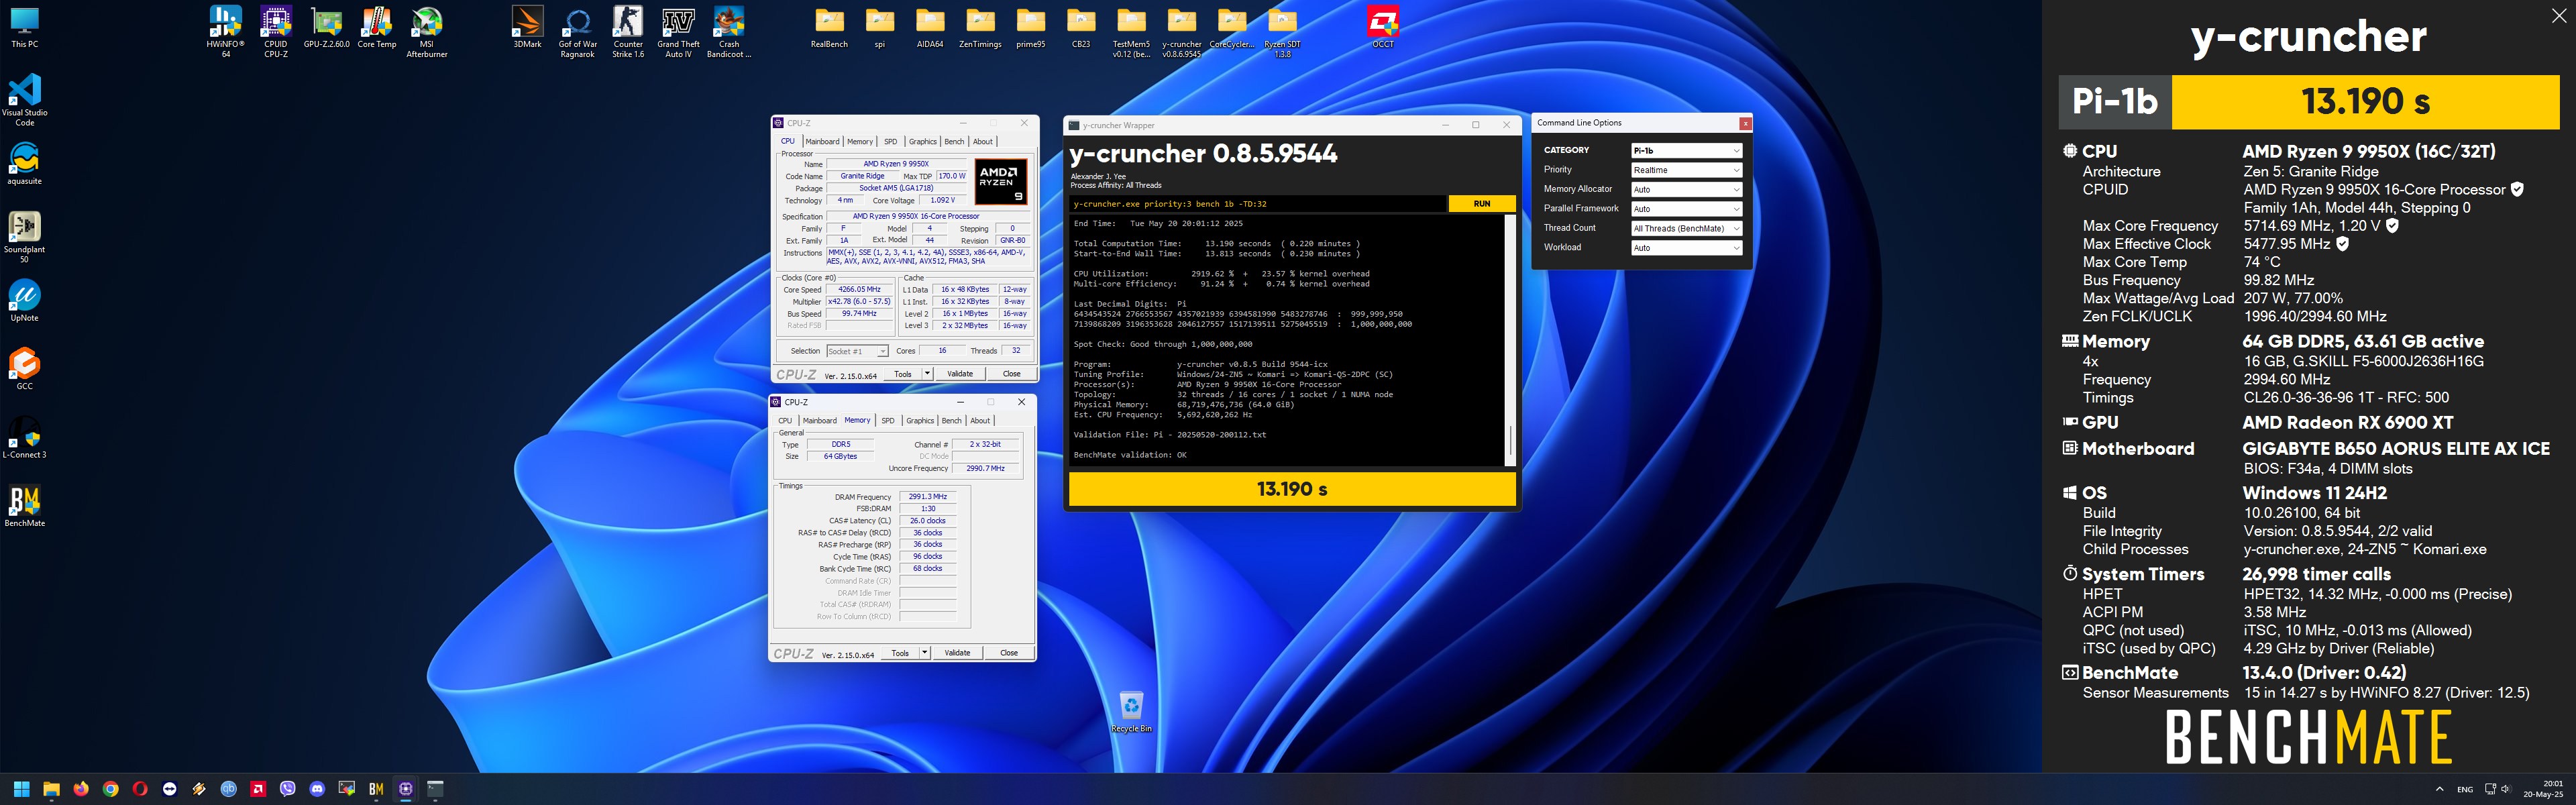Select the UpNote desktop shortcut

coord(25,300)
